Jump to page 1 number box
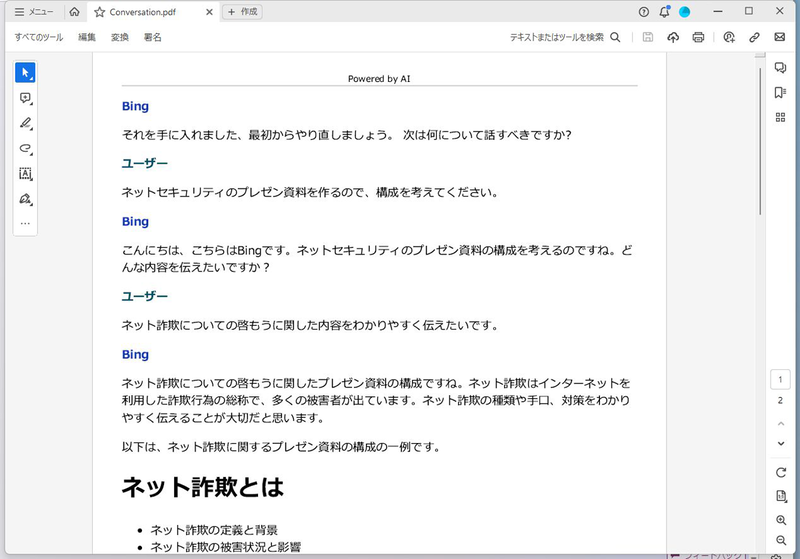 pos(780,379)
